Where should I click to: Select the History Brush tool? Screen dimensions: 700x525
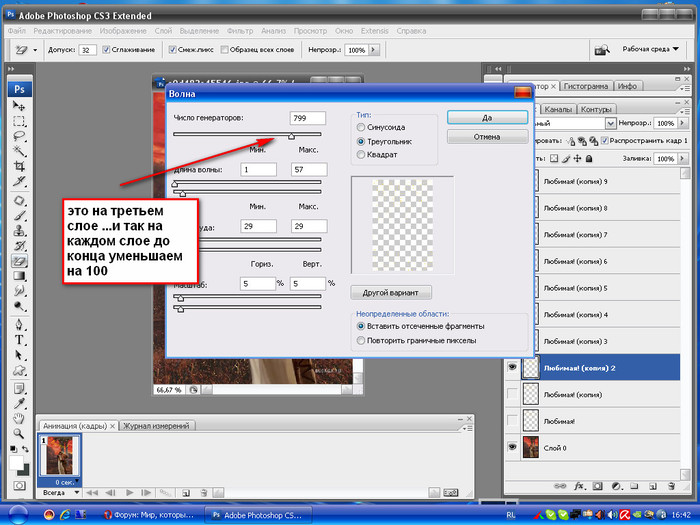19,246
